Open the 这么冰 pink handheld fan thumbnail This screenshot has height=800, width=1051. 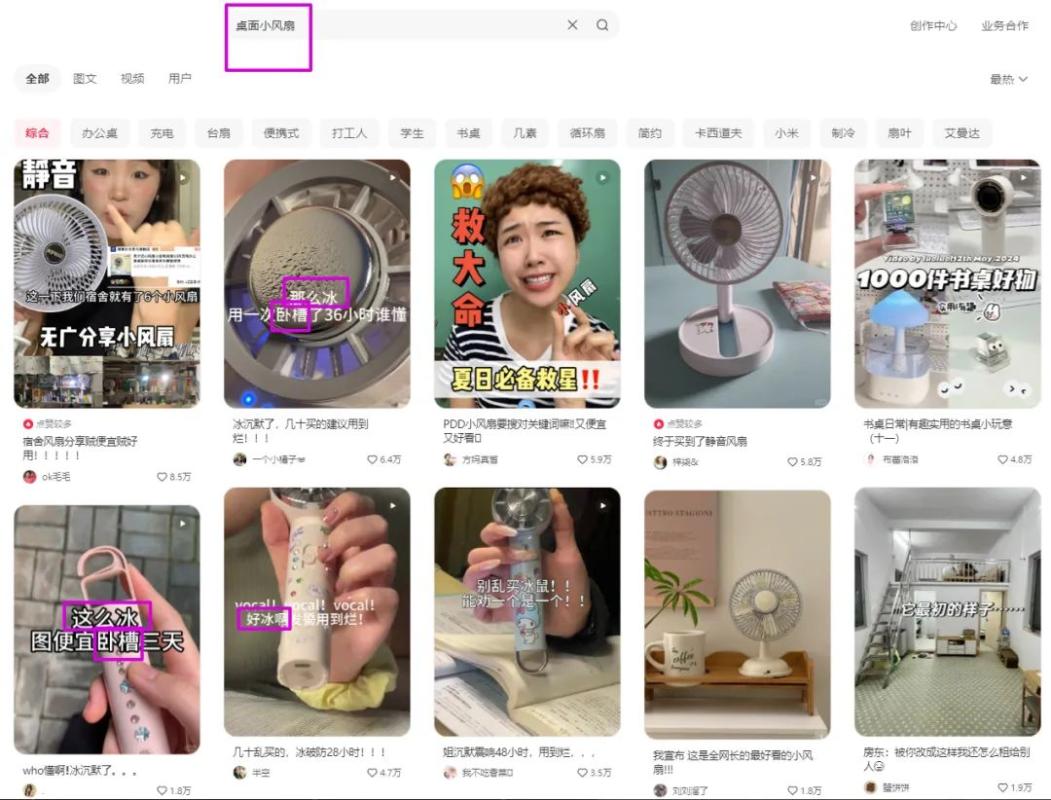click(x=107, y=630)
